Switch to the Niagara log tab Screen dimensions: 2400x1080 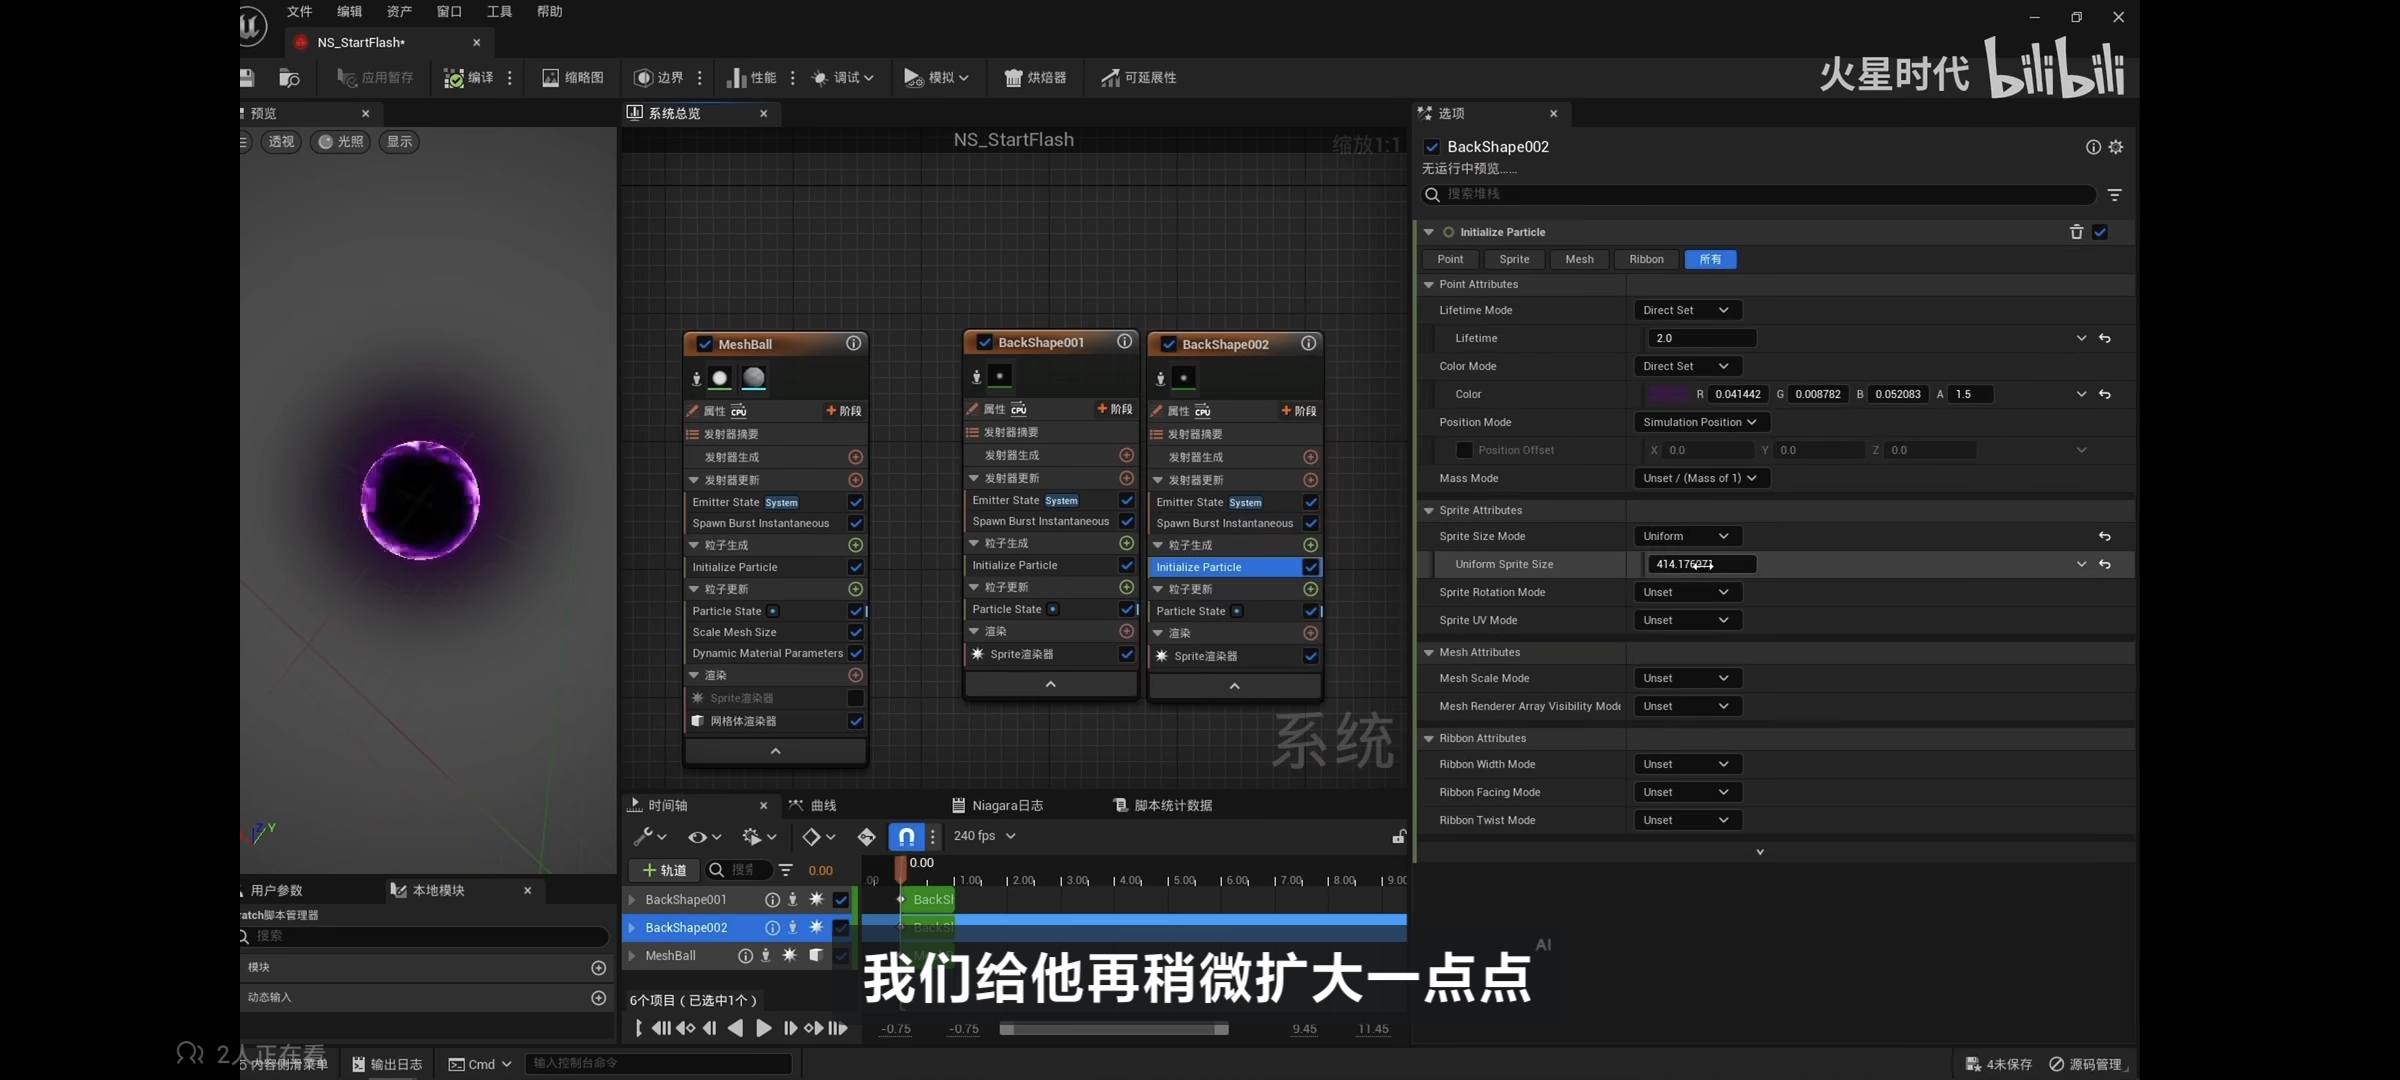pos(997,805)
